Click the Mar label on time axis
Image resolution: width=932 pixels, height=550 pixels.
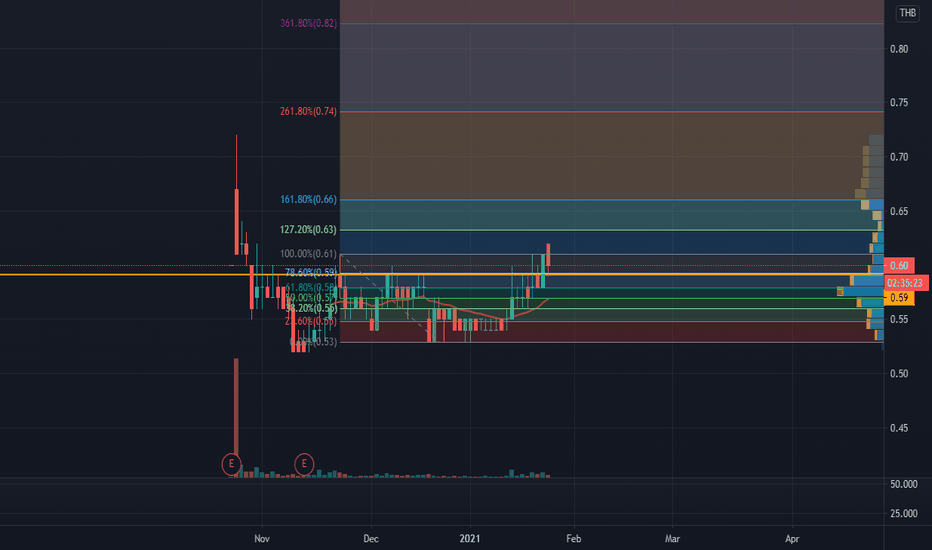pos(672,539)
